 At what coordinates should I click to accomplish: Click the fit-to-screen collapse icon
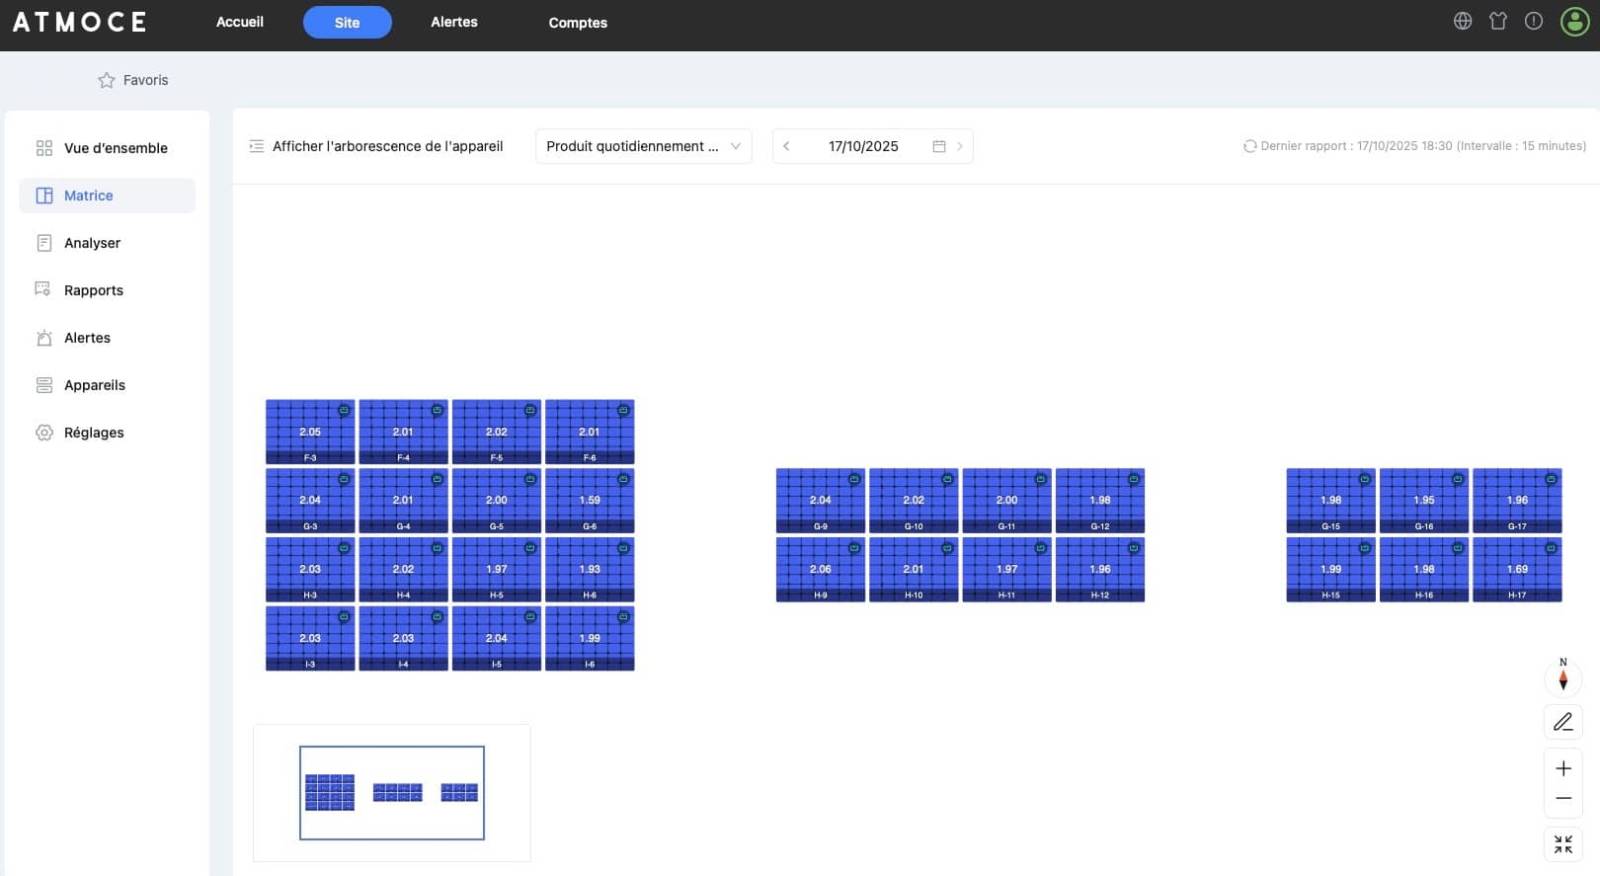tap(1563, 844)
